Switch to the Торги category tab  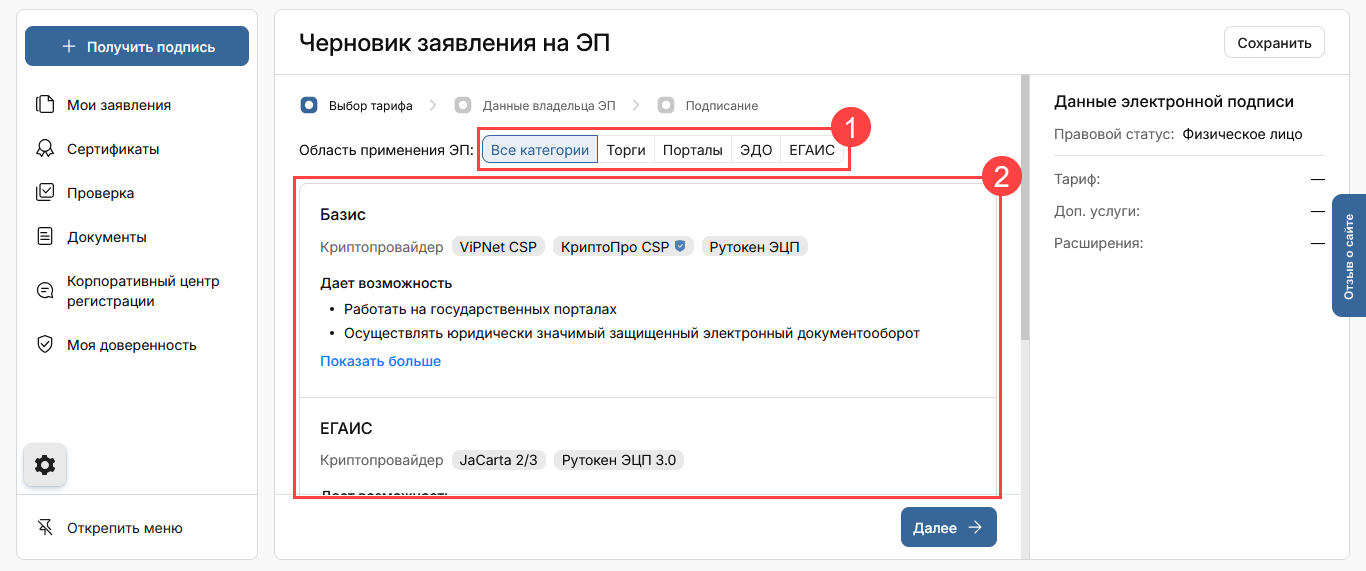click(x=626, y=150)
